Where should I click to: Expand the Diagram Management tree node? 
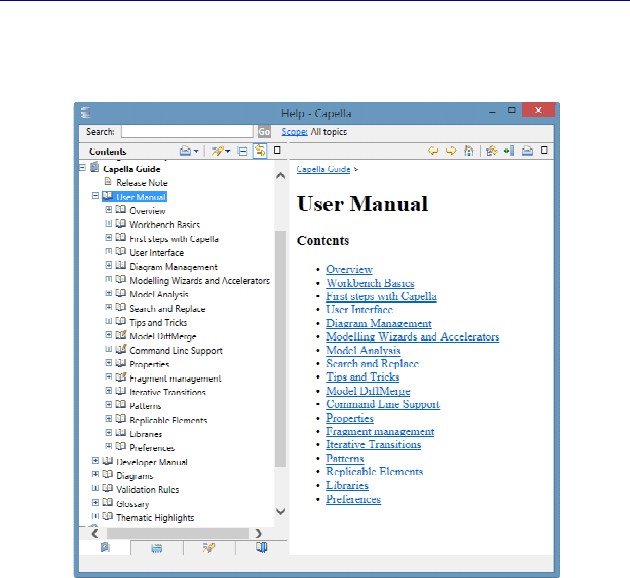(x=108, y=265)
